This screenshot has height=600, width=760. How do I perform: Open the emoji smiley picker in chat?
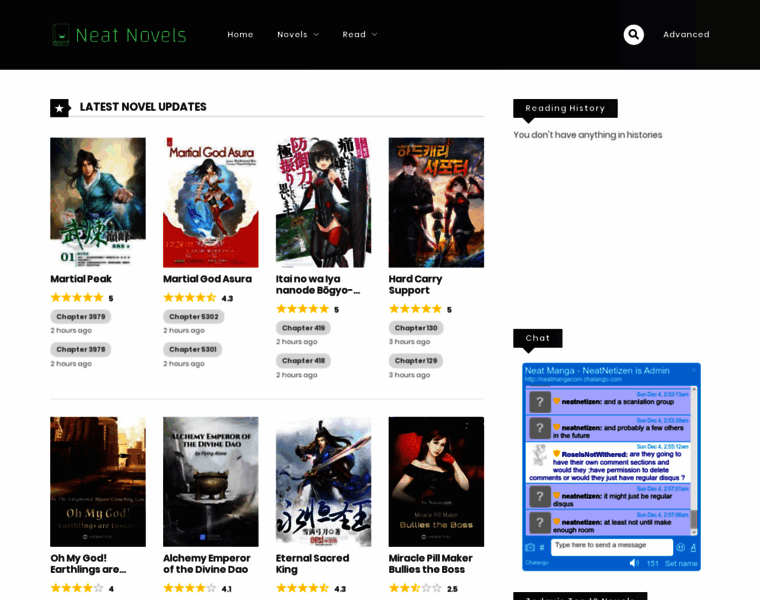click(681, 547)
